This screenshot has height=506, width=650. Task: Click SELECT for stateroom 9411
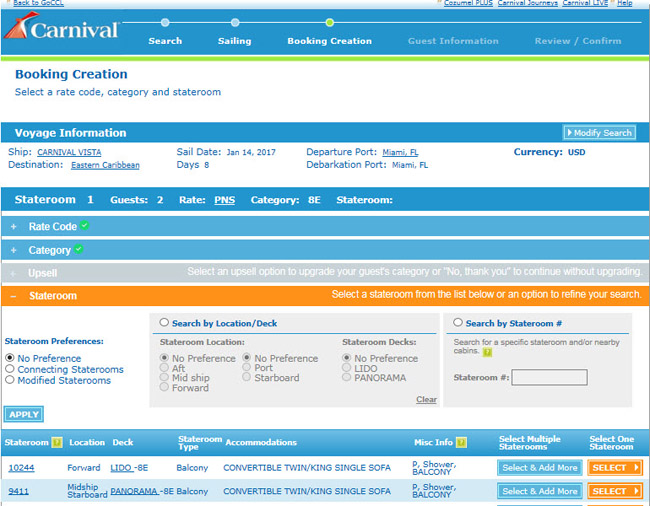click(x=615, y=491)
